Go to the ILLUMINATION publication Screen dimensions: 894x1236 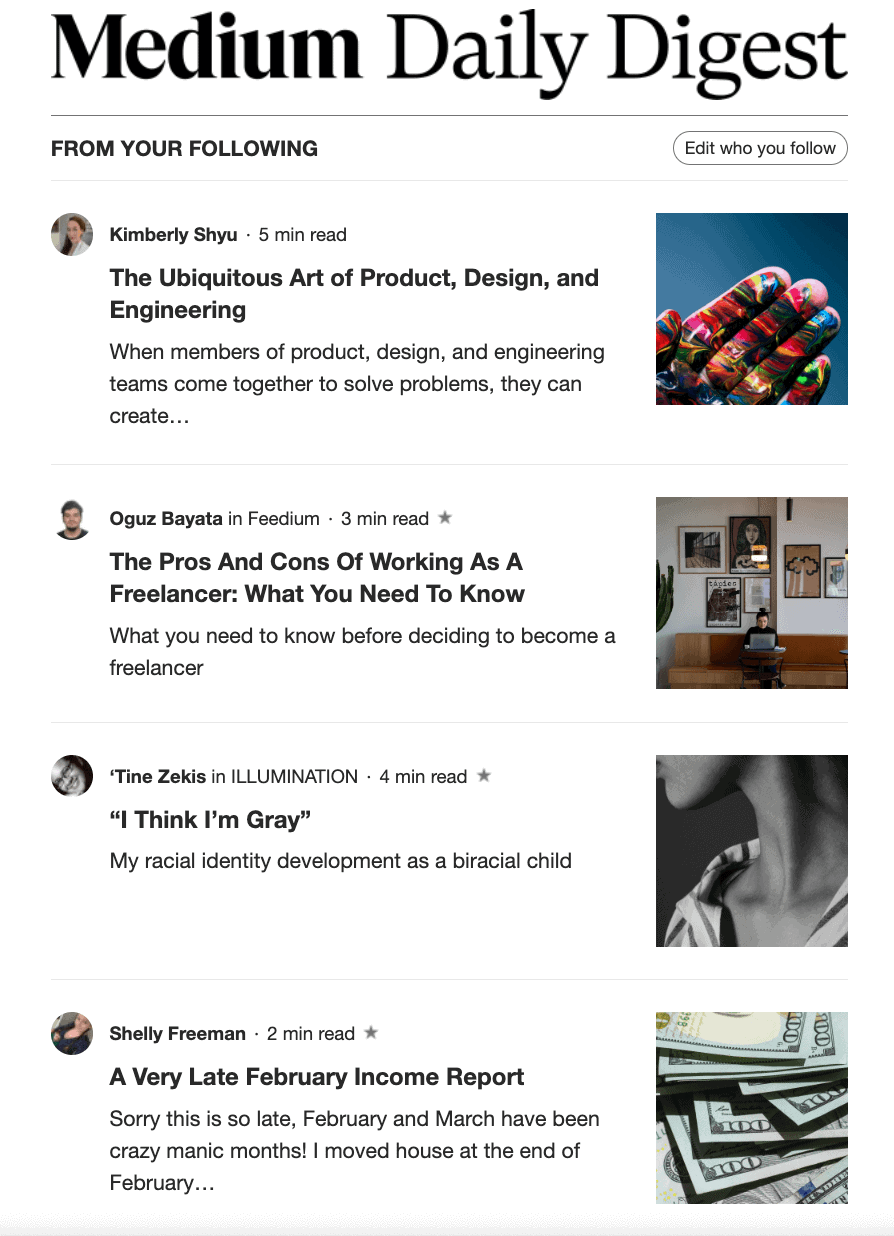294,776
